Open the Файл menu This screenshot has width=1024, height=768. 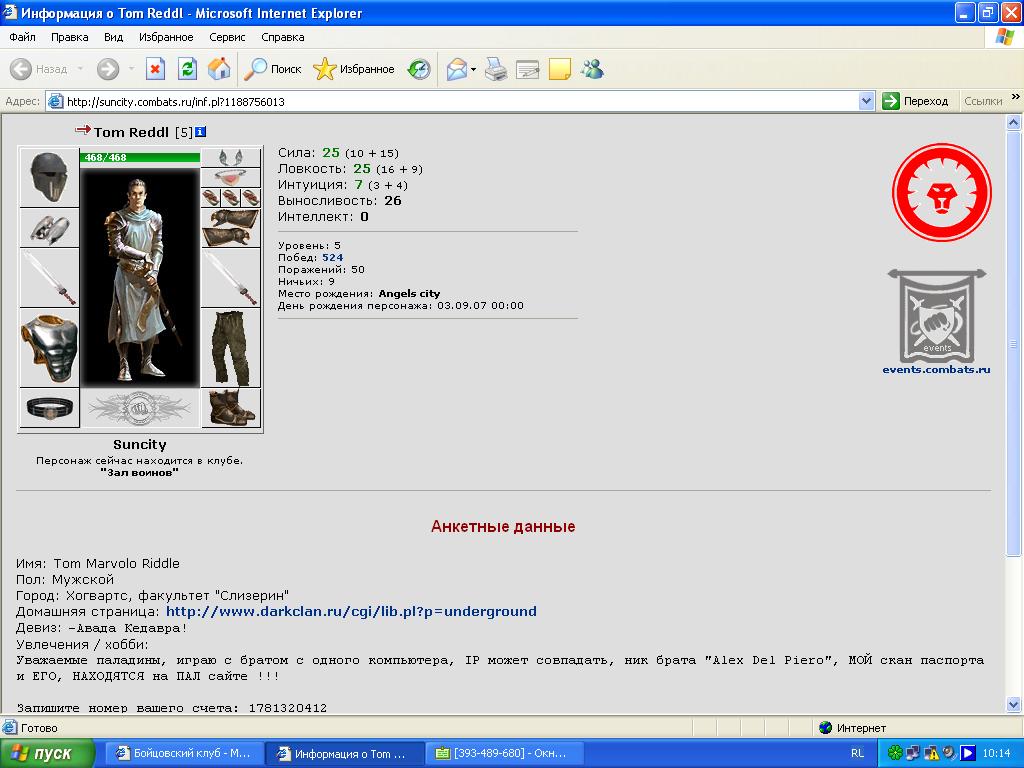pyautogui.click(x=22, y=37)
